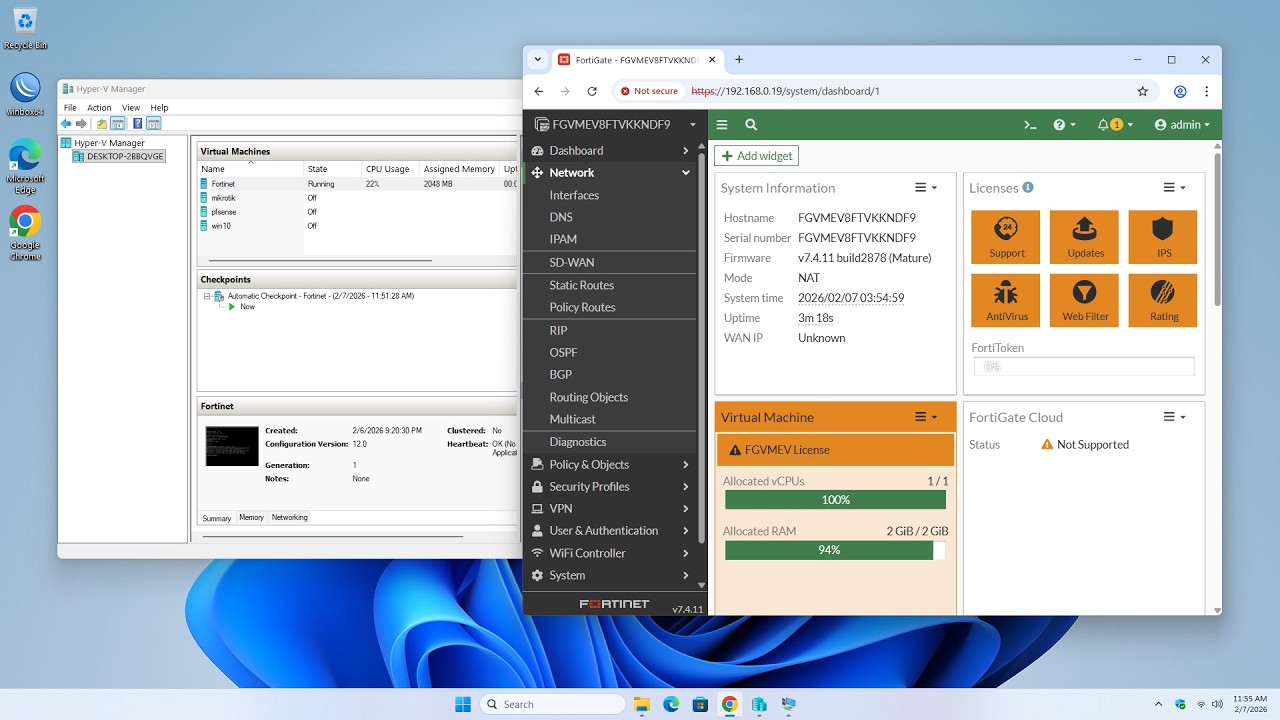Click the Updates license tile
Viewport: 1280px width, 720px height.
pyautogui.click(x=1085, y=237)
